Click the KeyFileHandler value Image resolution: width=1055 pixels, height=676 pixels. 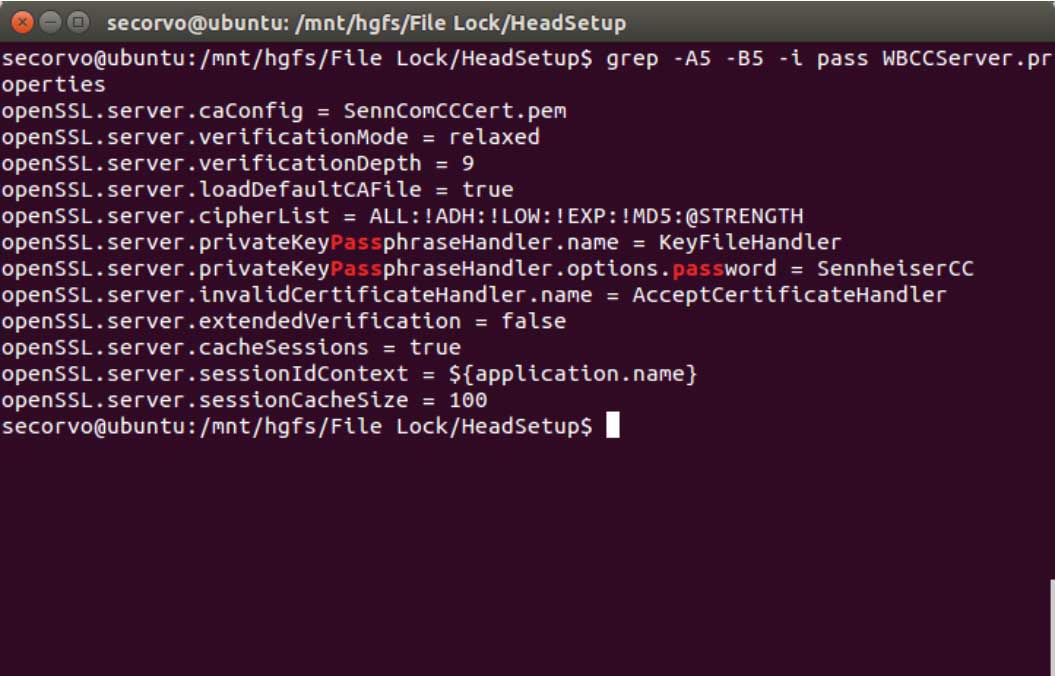click(750, 242)
